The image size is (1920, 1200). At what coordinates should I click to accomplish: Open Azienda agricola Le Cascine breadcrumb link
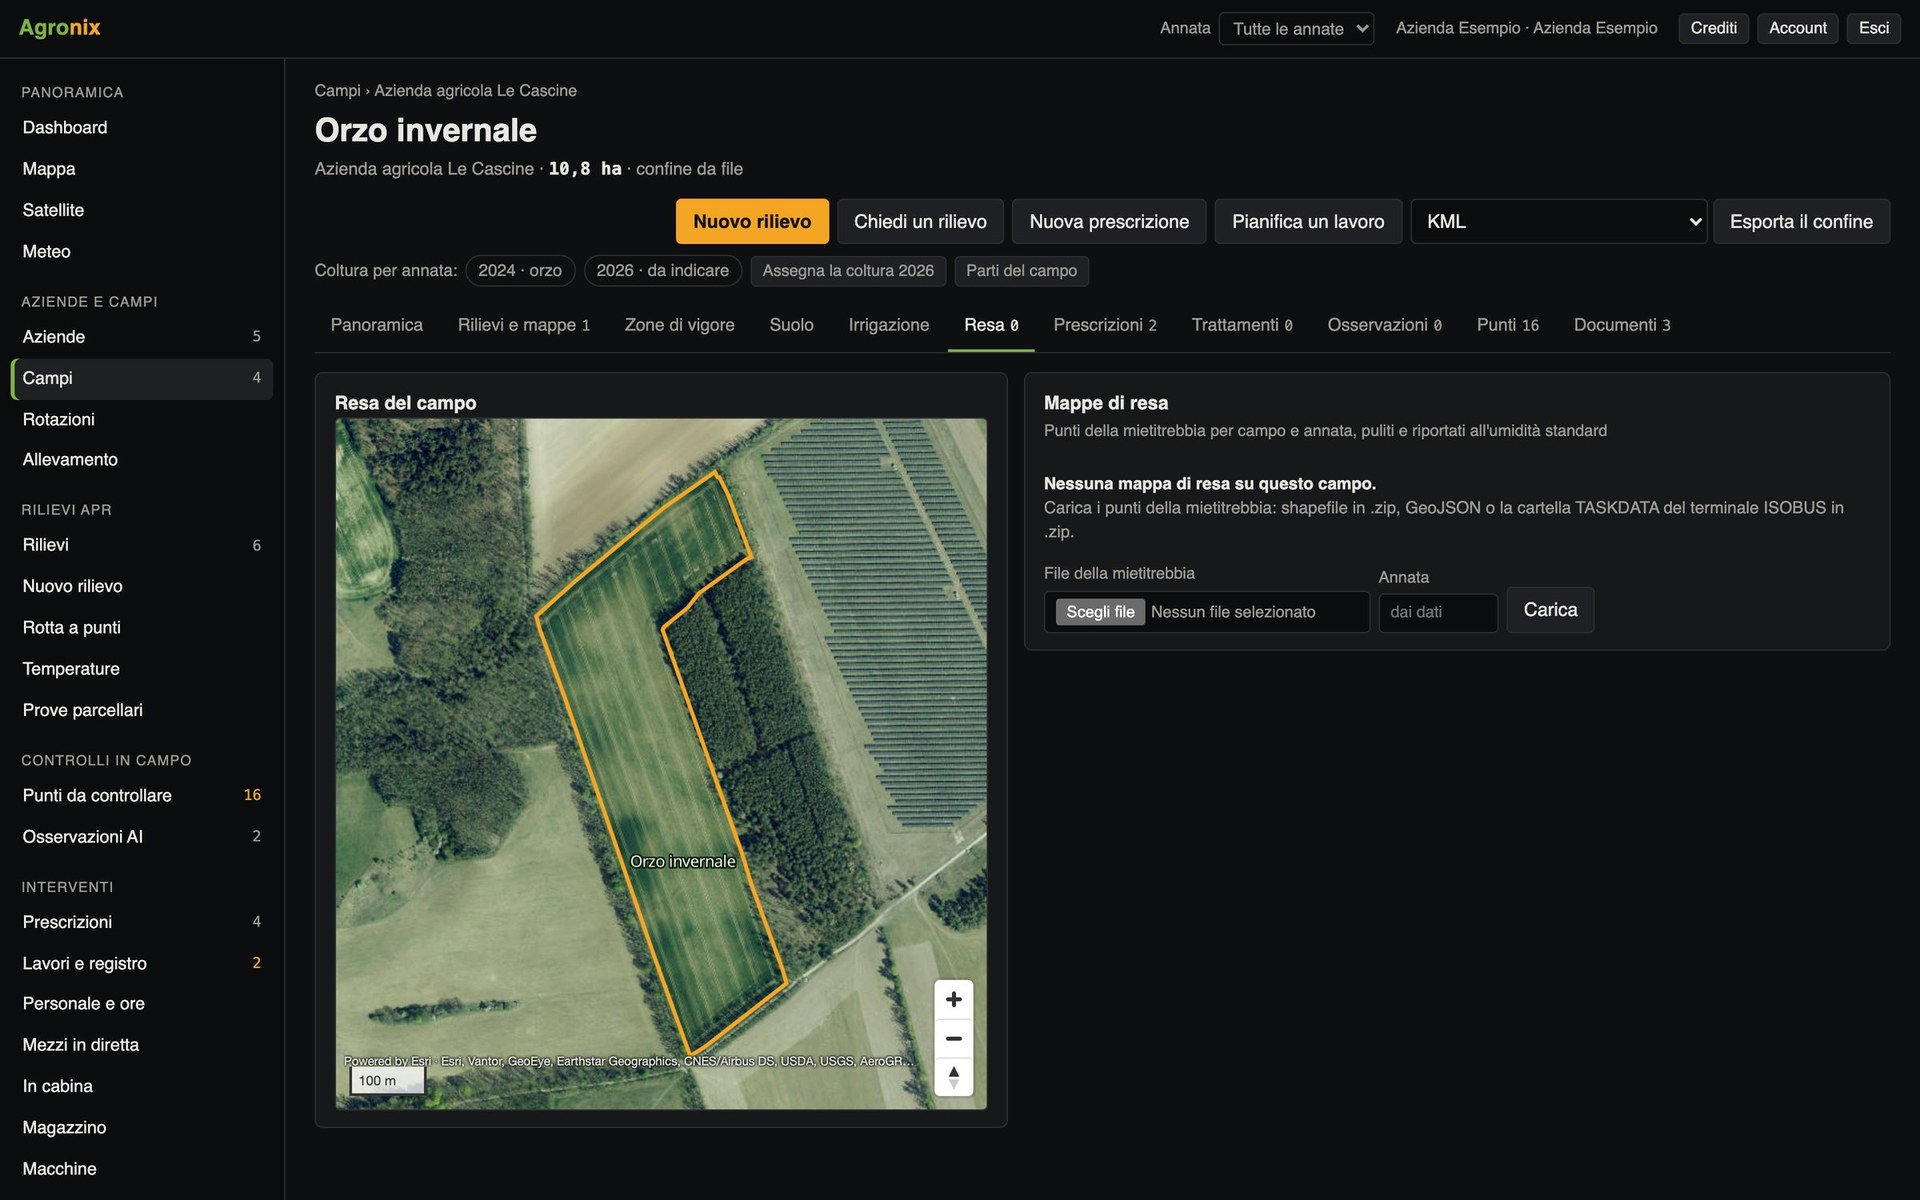475,90
